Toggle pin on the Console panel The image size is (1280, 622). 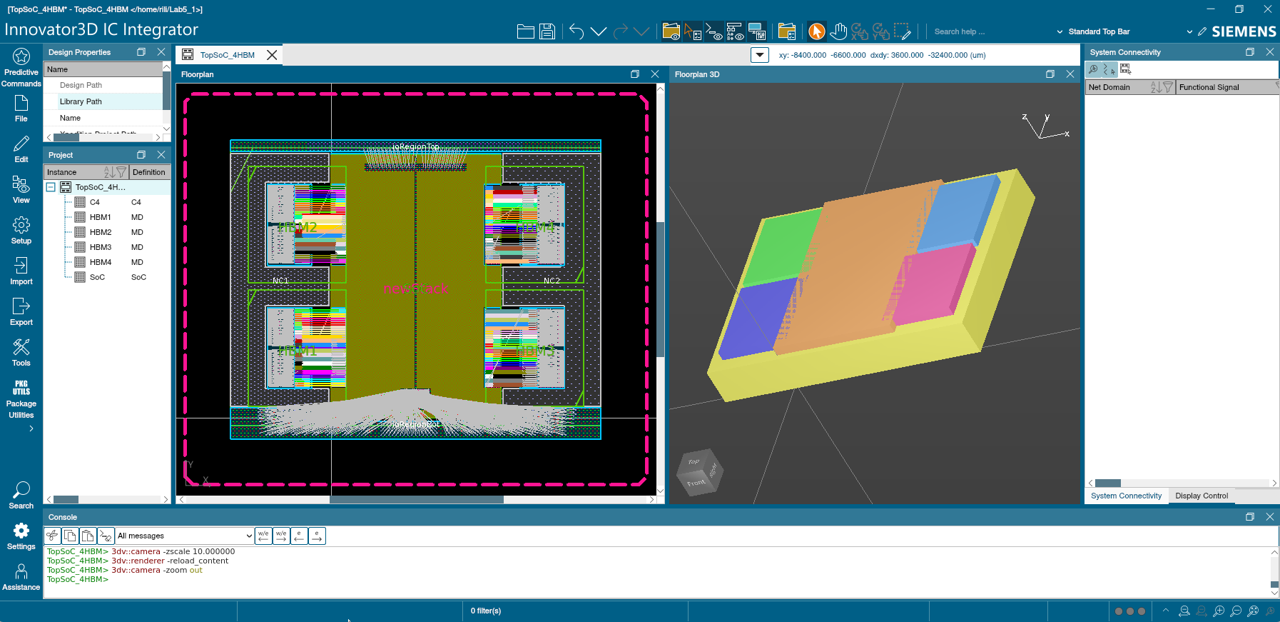pos(1249,517)
